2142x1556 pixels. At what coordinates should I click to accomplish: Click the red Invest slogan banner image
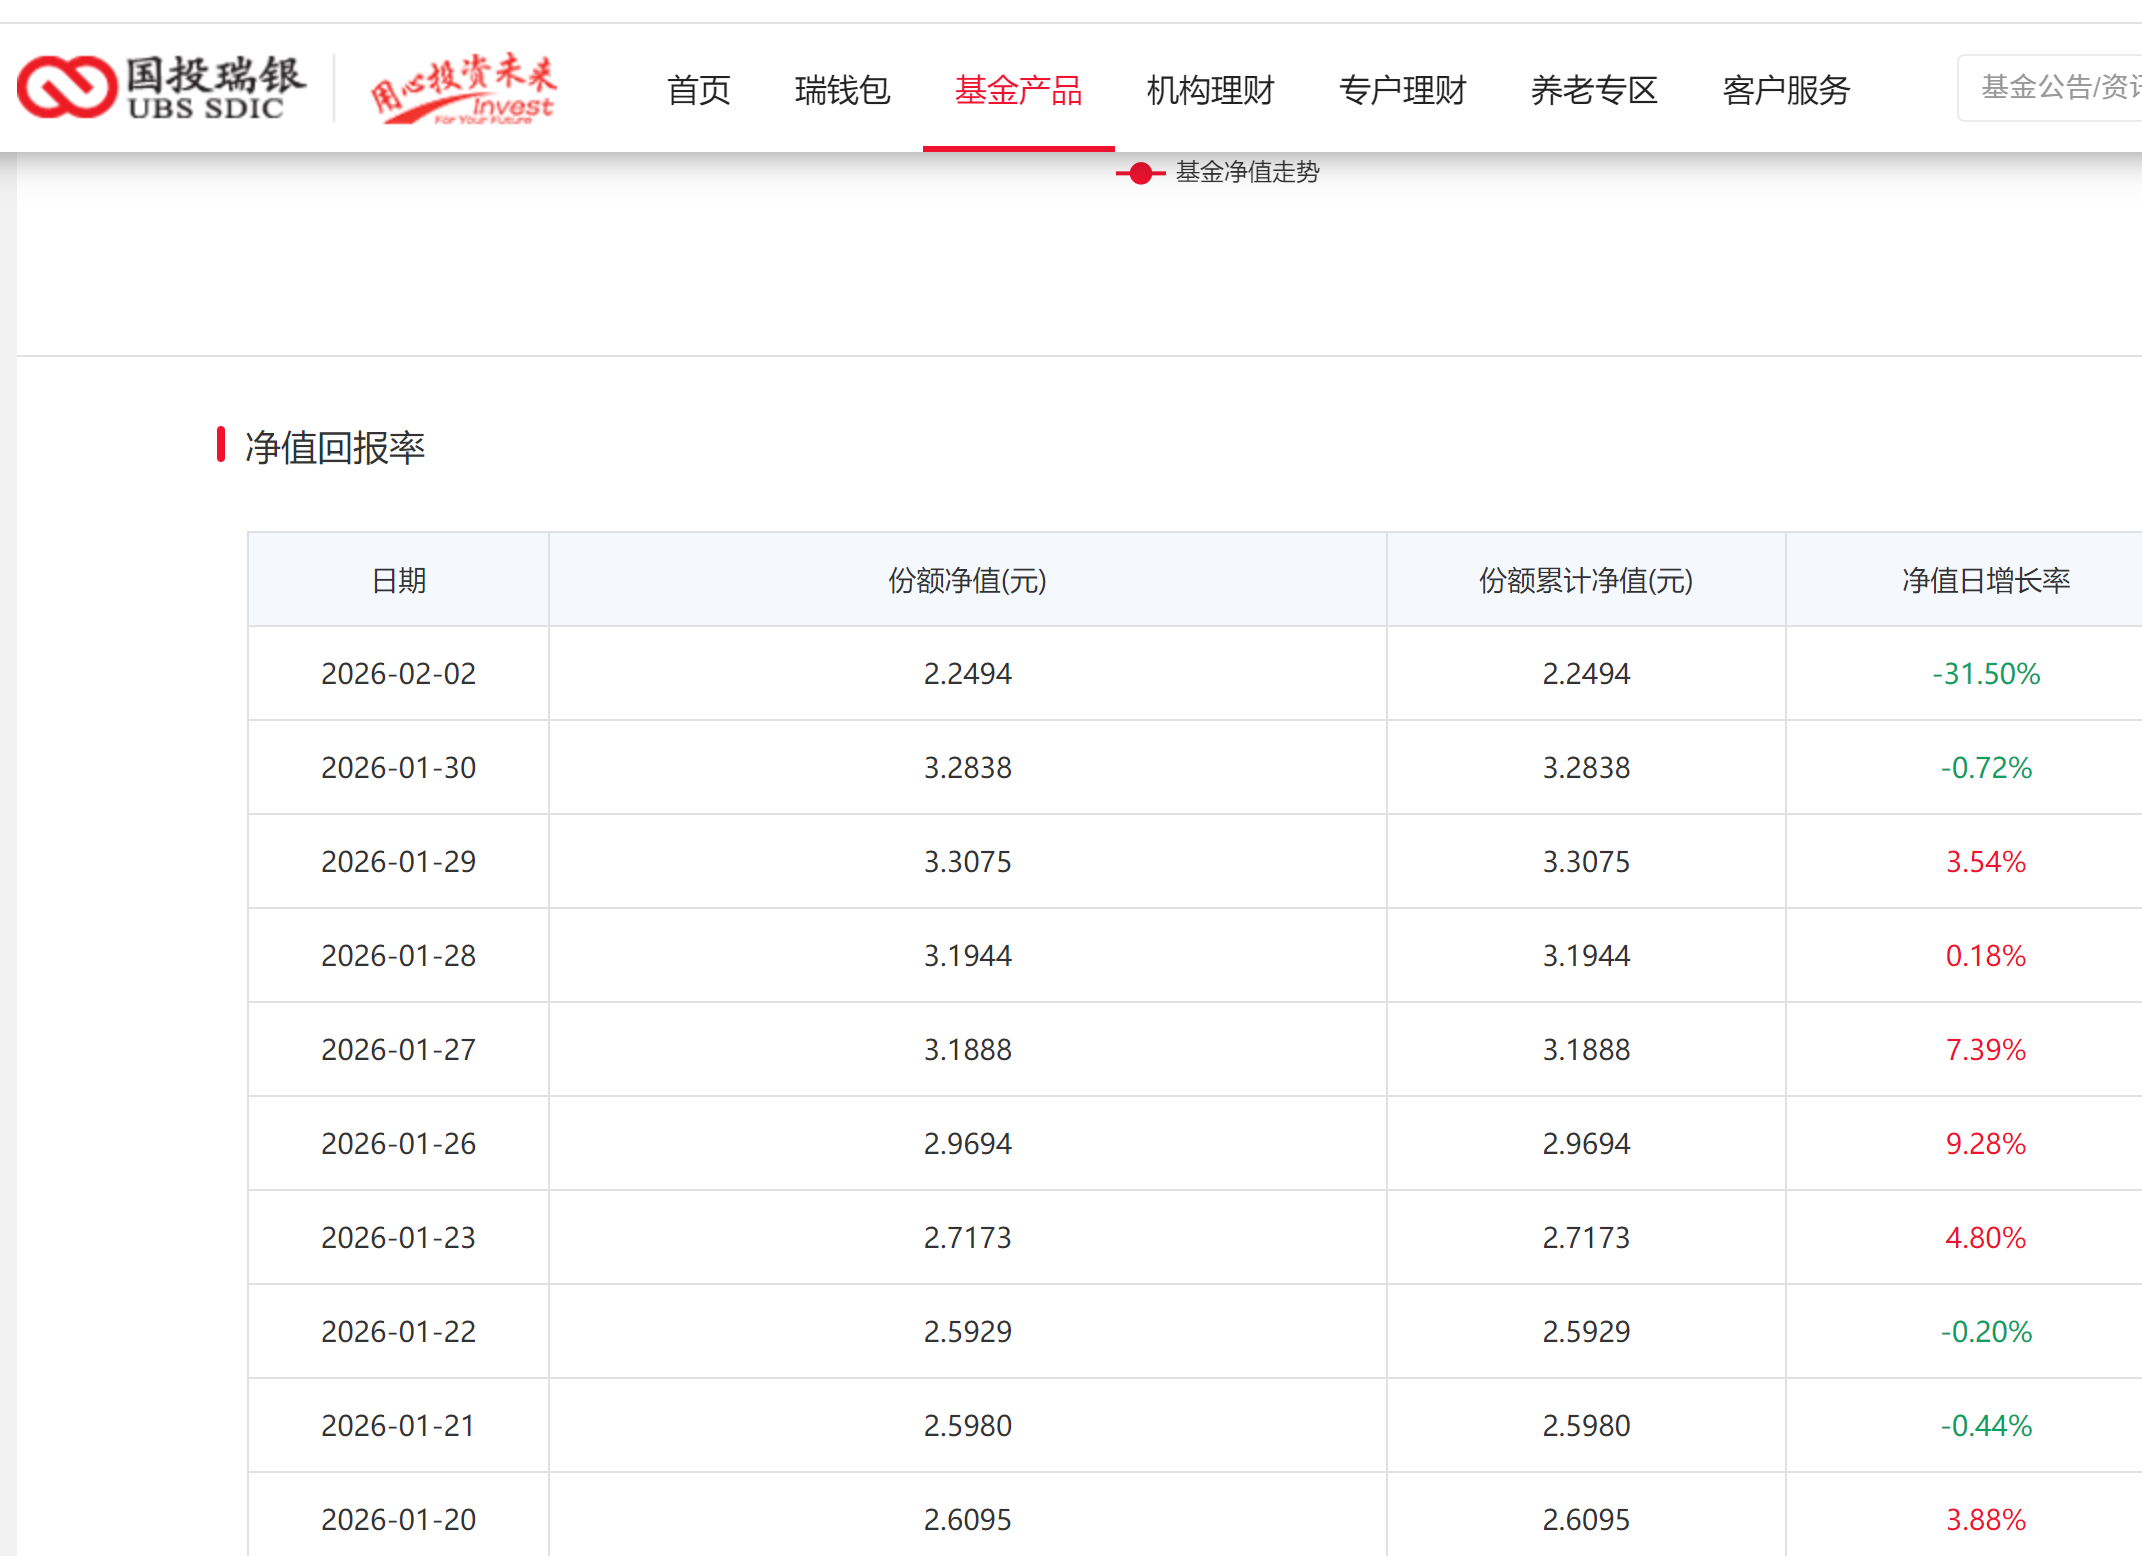click(x=463, y=88)
